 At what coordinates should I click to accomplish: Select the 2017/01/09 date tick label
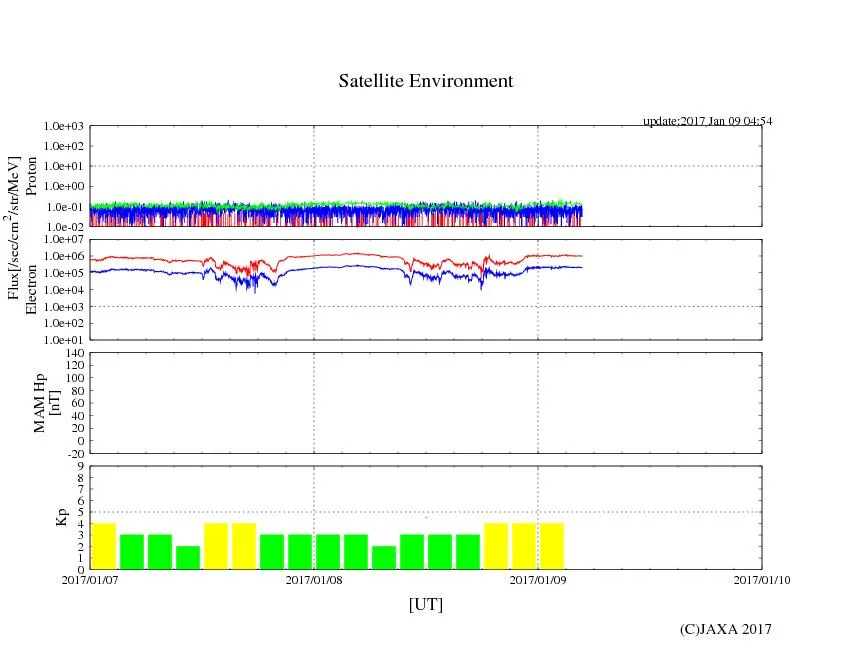tap(538, 579)
